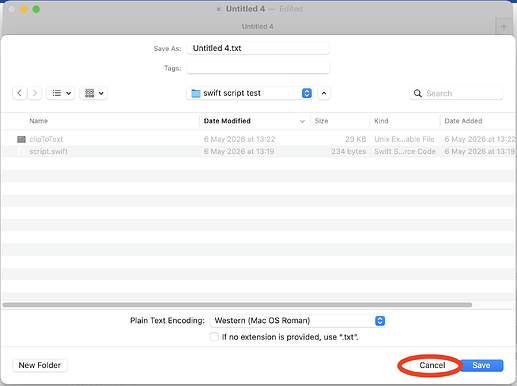Select the Untitled 4 tab
Viewport: 517px width, 386px height.
click(257, 26)
